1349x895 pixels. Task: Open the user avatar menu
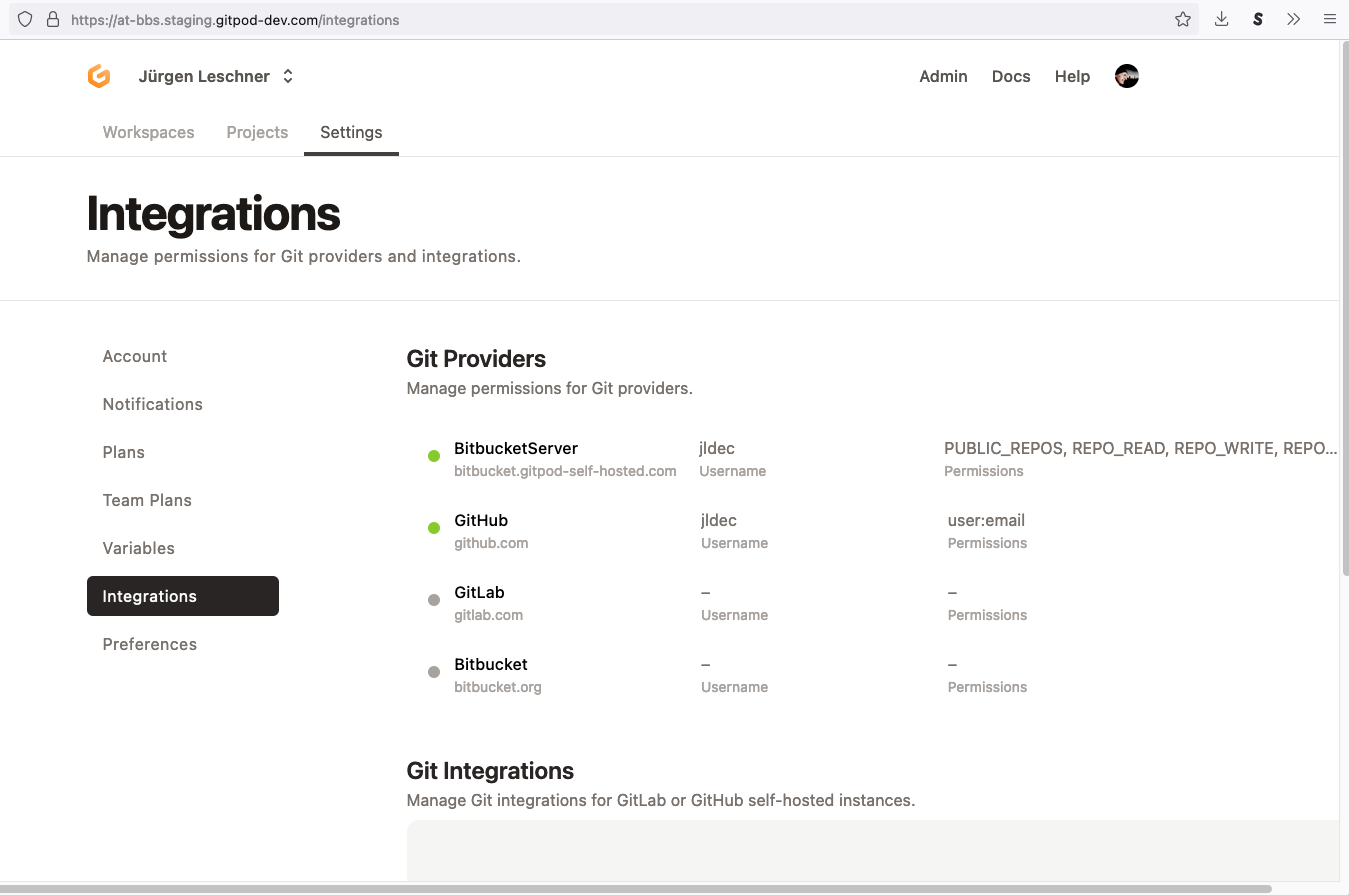click(x=1127, y=76)
